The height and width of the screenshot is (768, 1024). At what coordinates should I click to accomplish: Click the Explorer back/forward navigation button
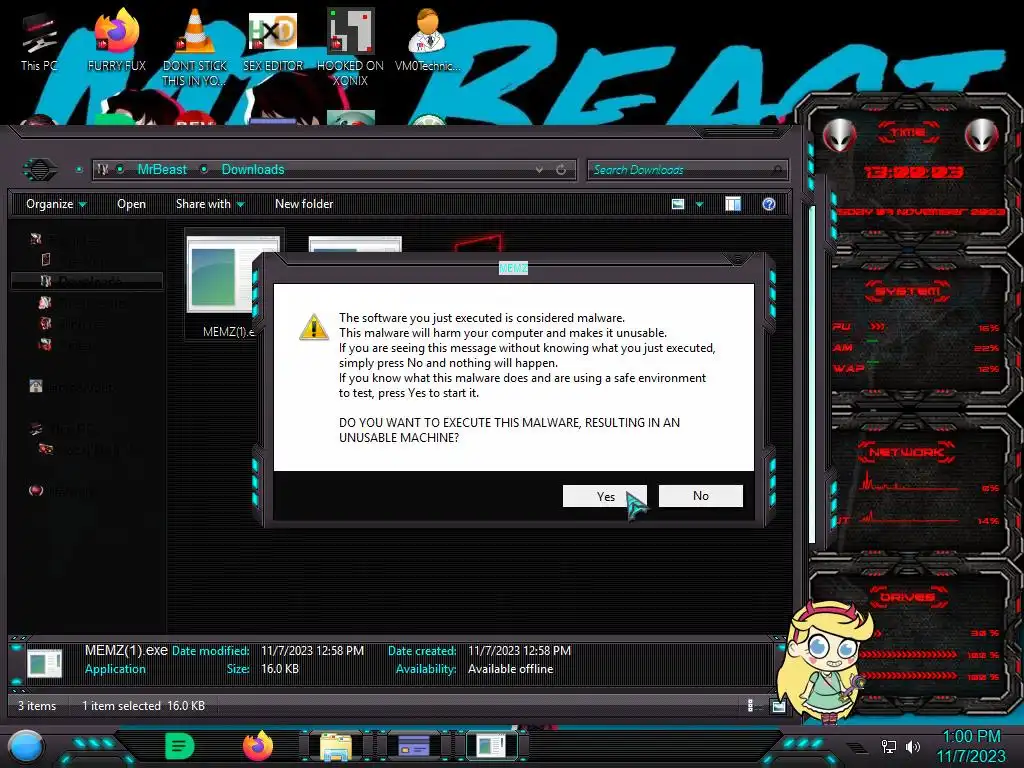(x=40, y=170)
